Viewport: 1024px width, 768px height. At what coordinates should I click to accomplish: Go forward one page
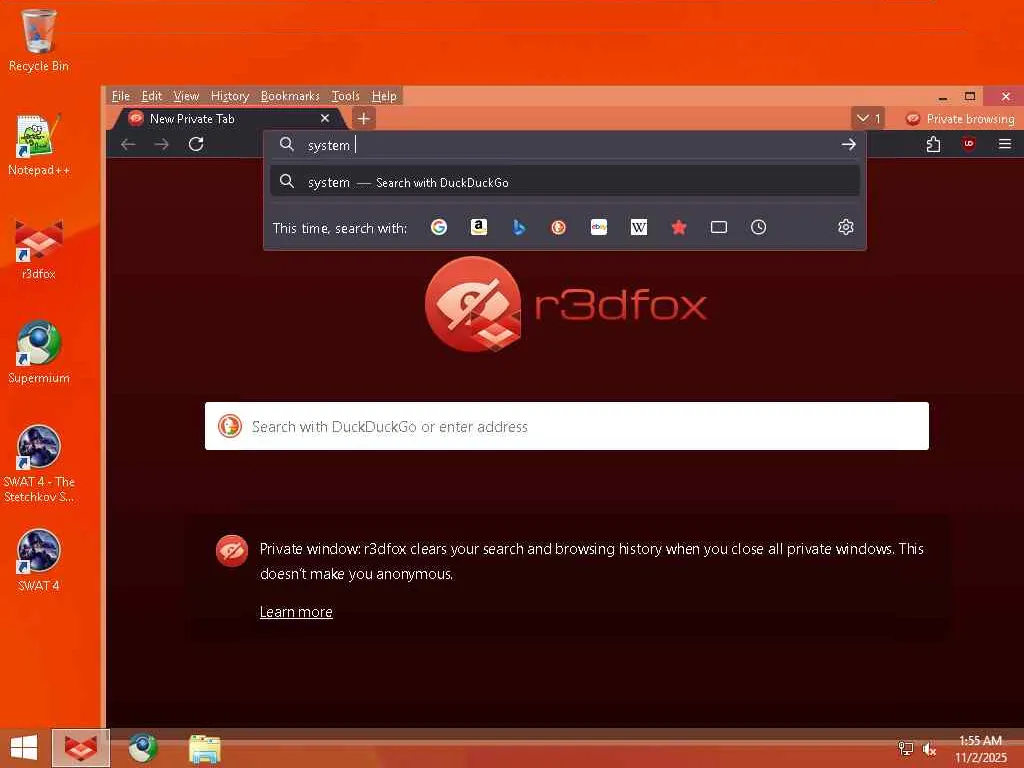coord(162,144)
